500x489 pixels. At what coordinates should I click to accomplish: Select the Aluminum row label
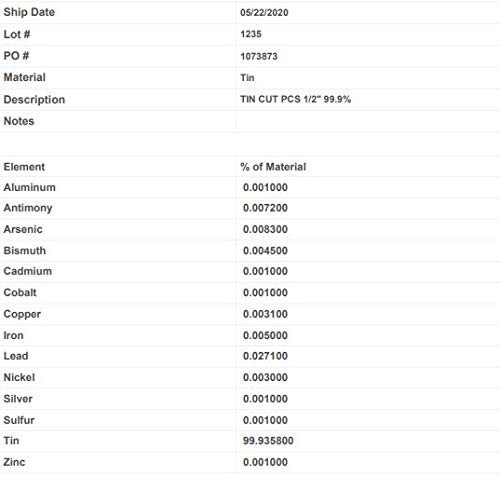pos(29,187)
